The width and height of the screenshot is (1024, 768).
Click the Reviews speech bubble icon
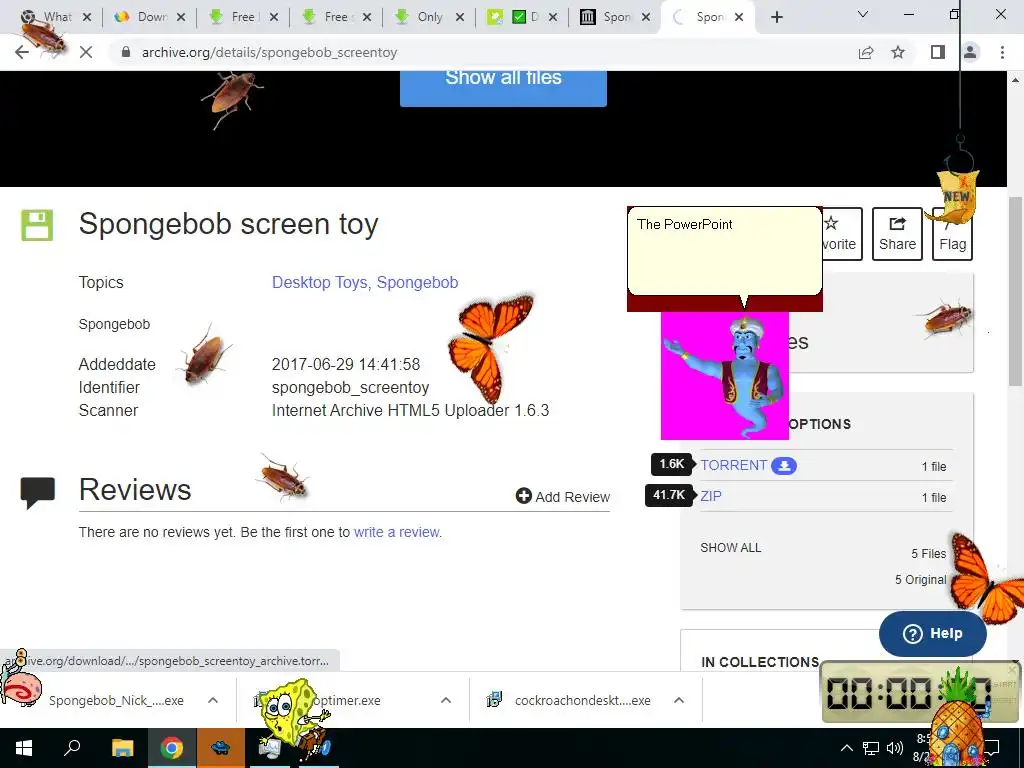[37, 492]
